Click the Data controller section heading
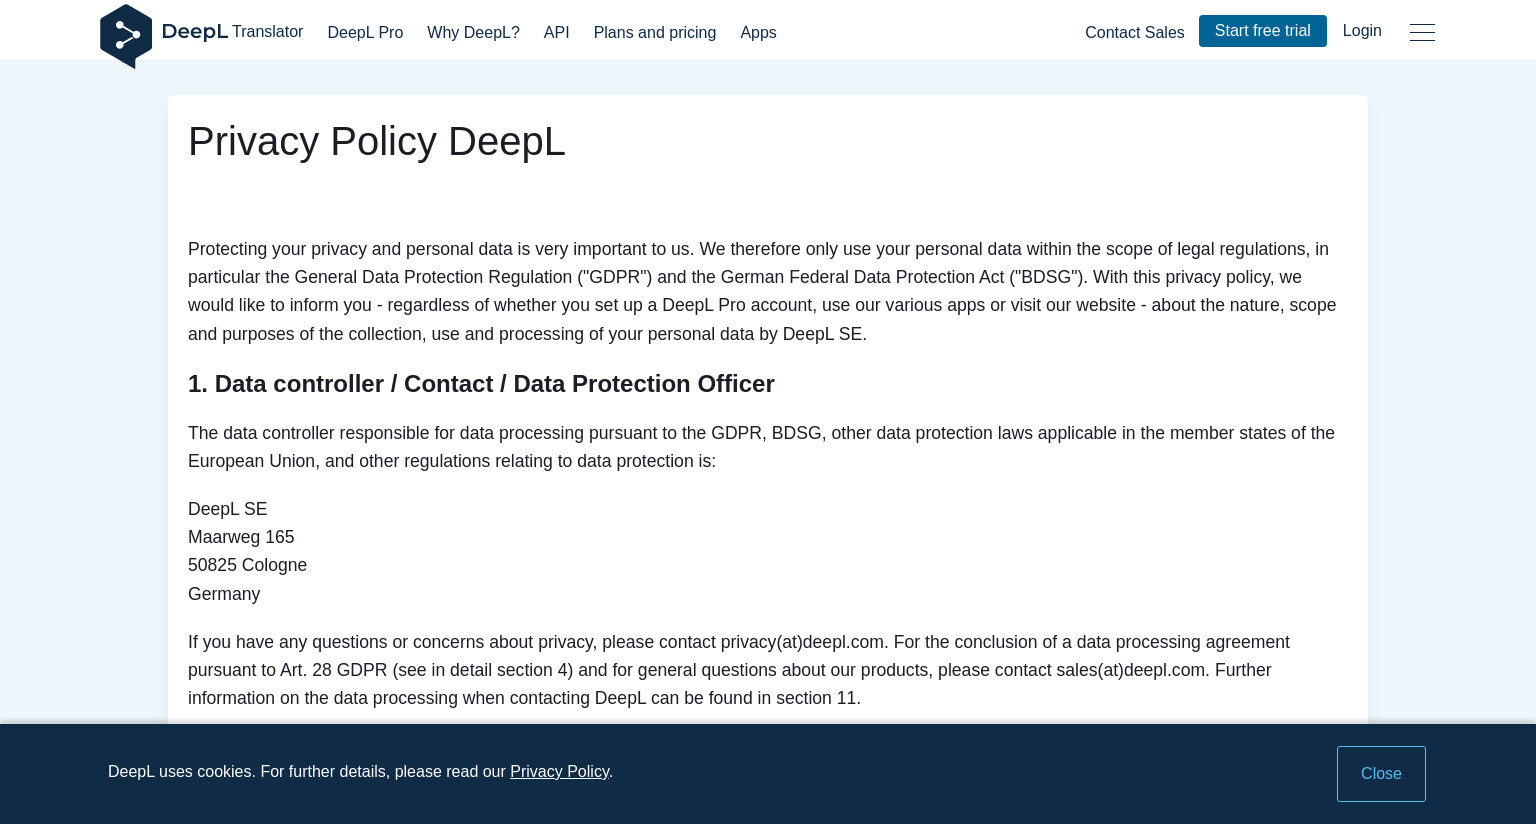Viewport: 1536px width, 824px height. point(481,384)
